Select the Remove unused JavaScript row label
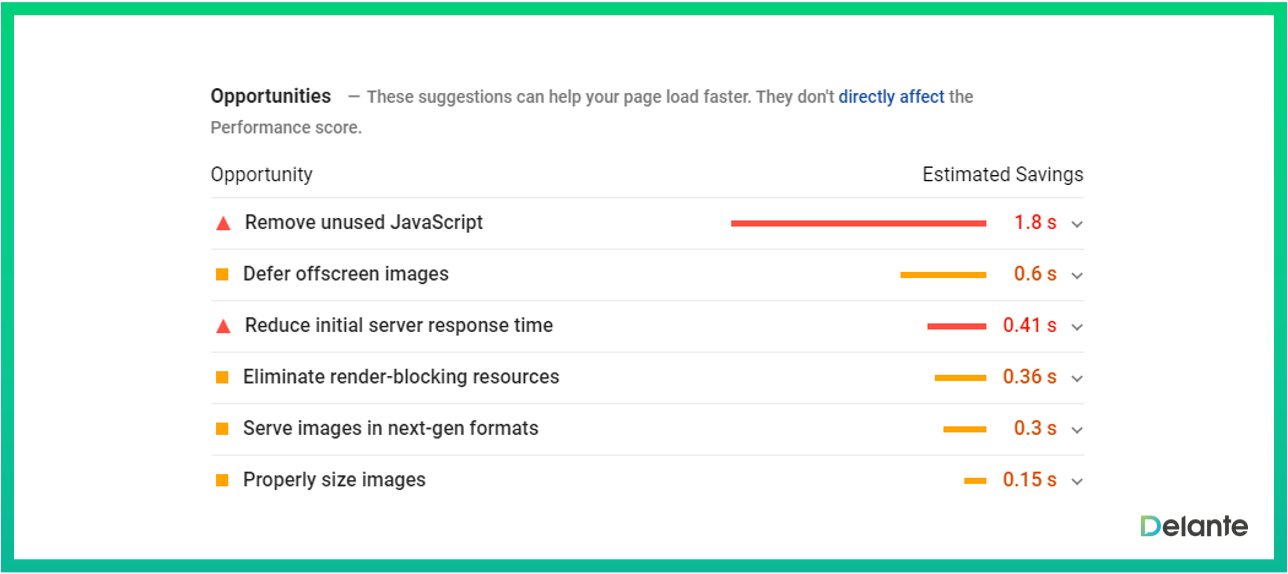 click(x=364, y=223)
